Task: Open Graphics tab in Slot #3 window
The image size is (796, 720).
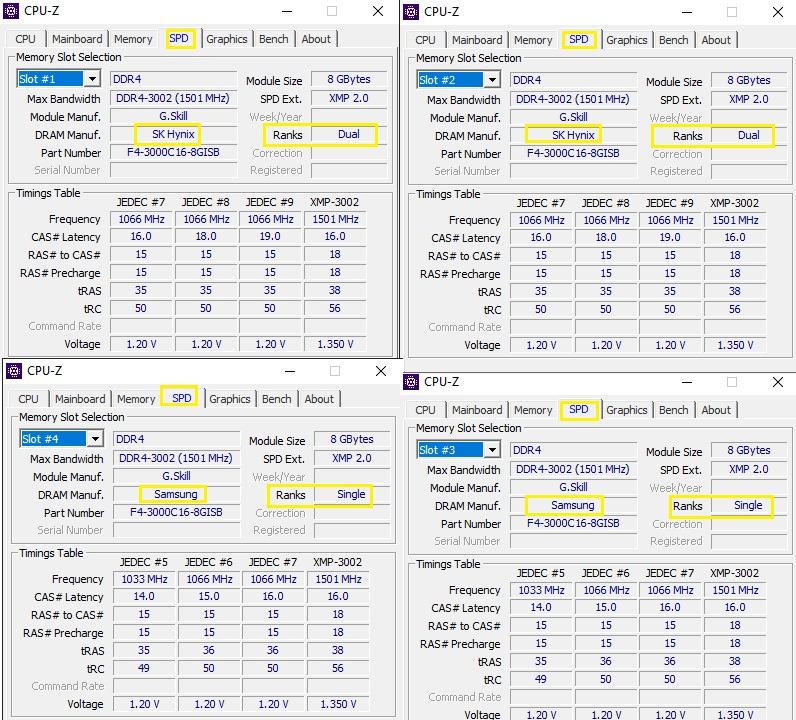Action: point(626,410)
